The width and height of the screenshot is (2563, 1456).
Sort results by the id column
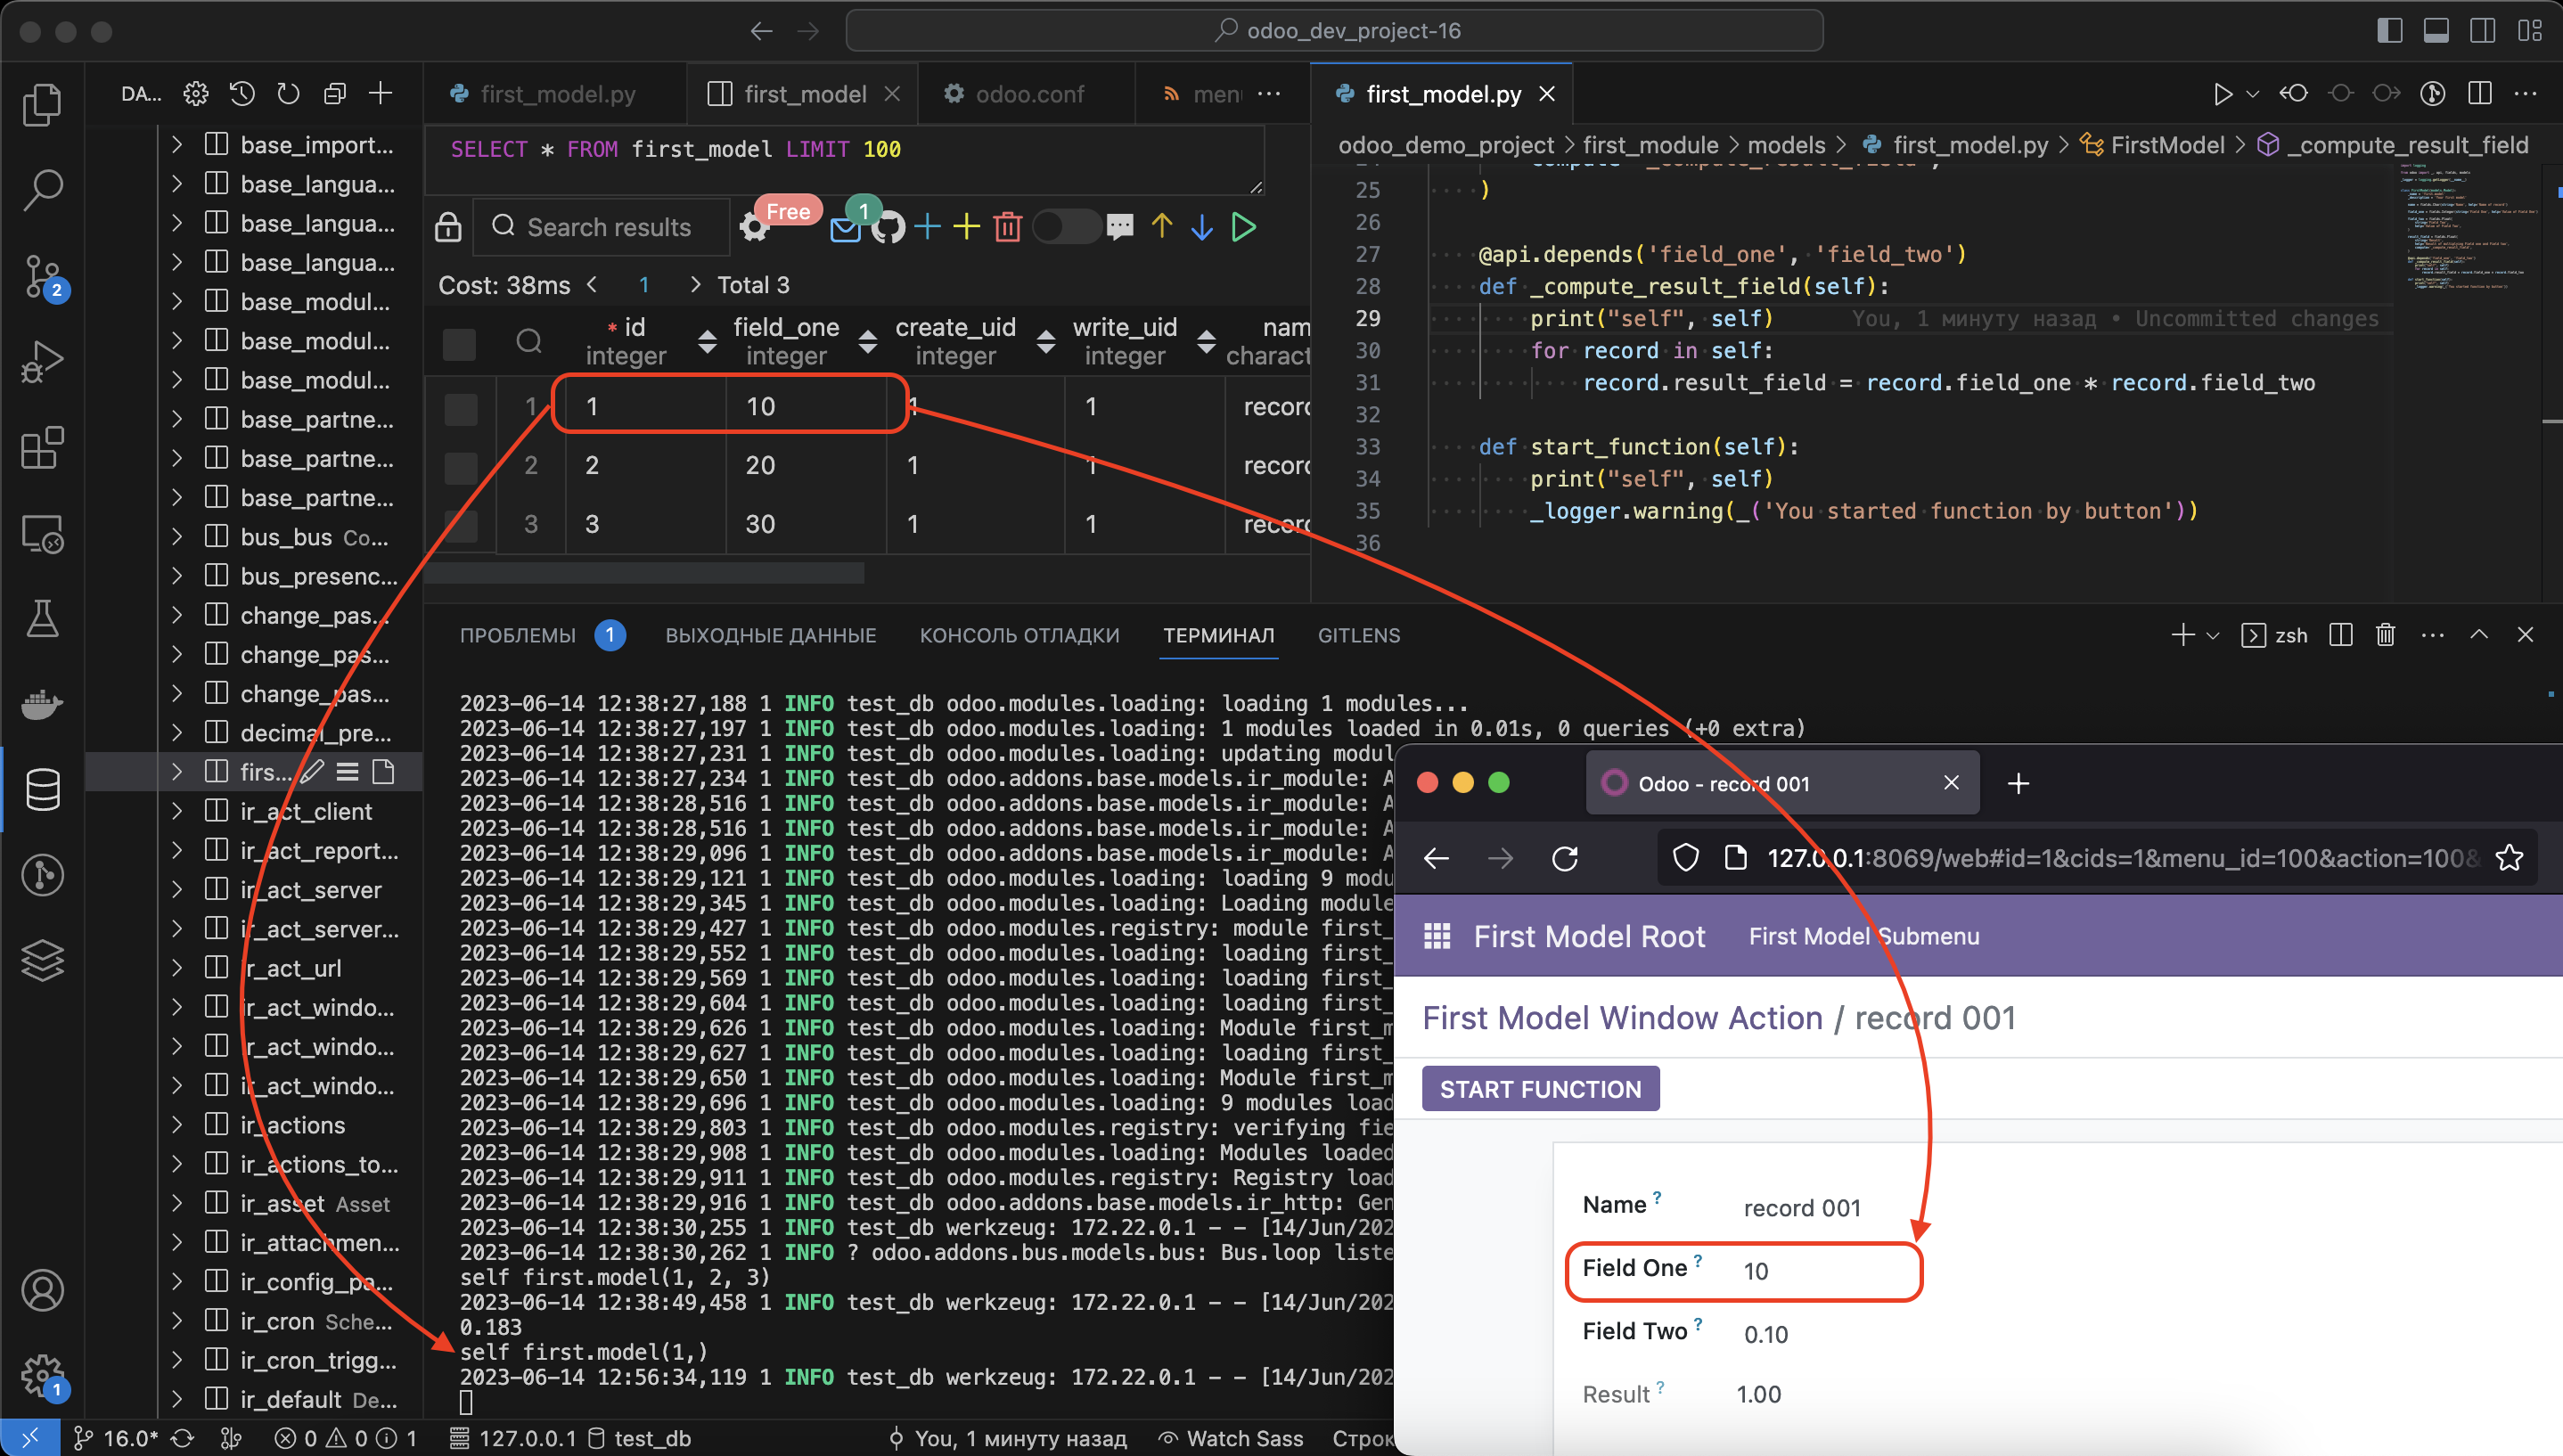click(x=707, y=342)
